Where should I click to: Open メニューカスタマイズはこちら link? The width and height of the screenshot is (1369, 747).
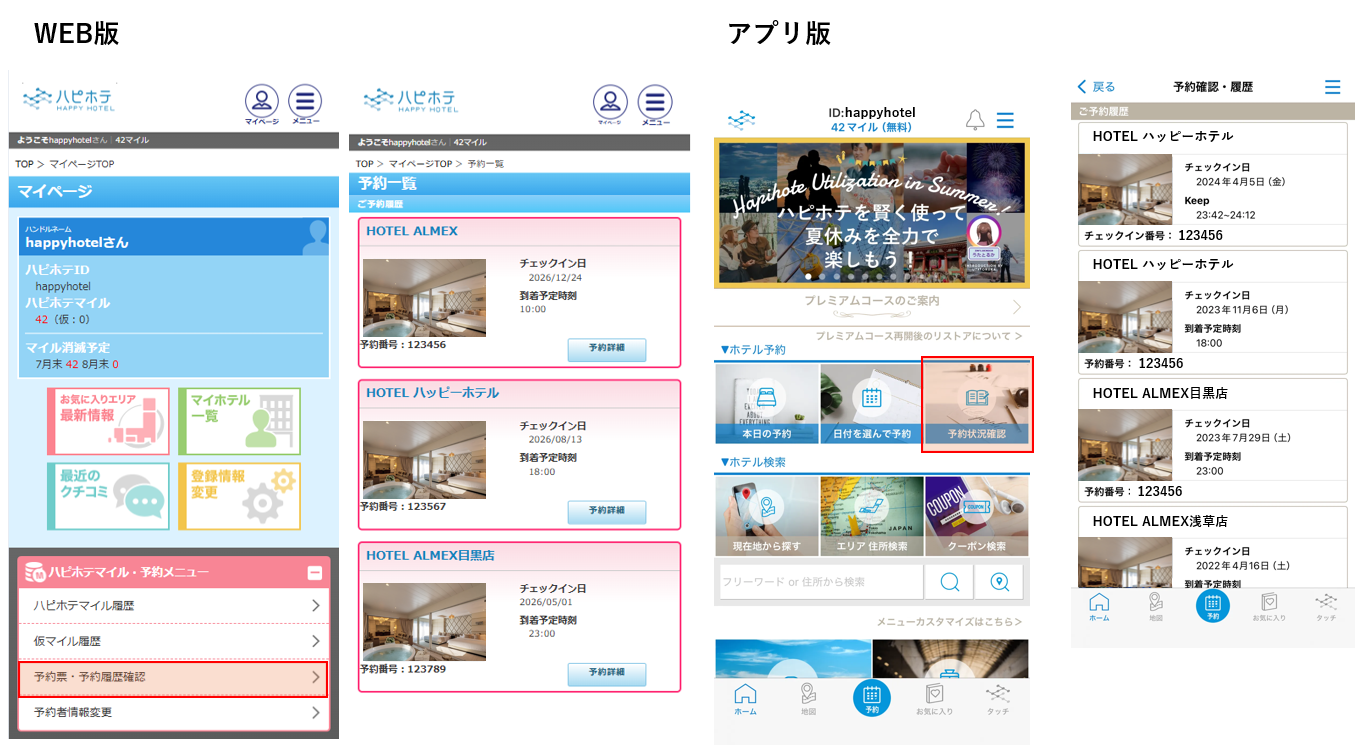[x=949, y=622]
